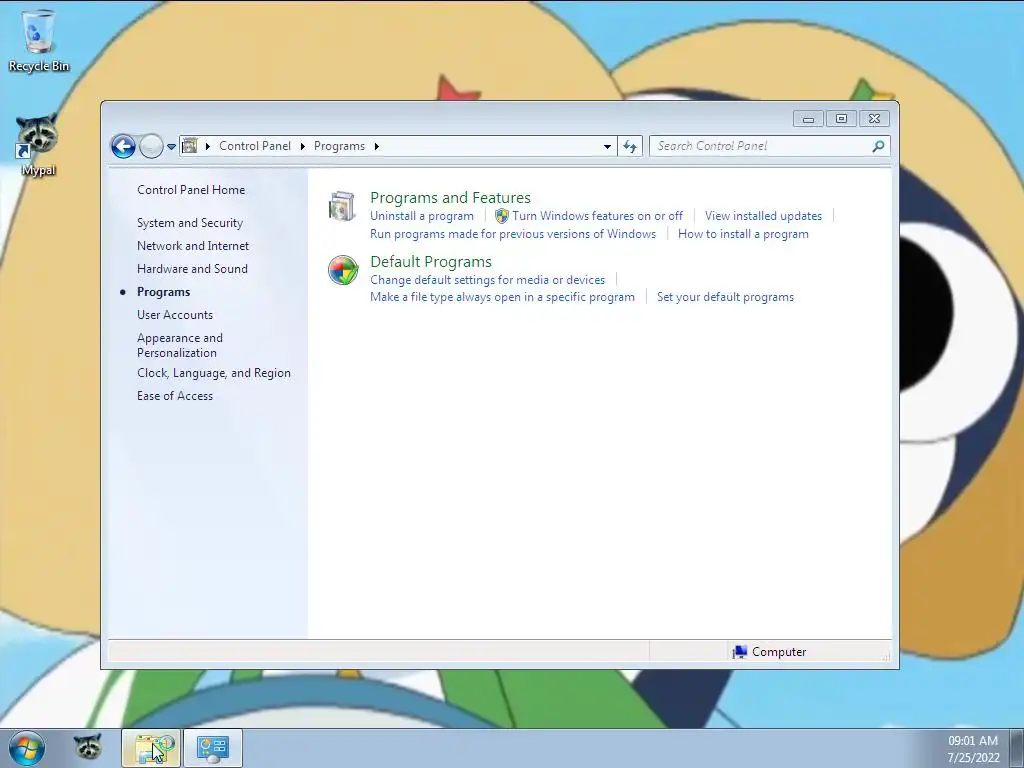Click View installed updates link

[763, 216]
